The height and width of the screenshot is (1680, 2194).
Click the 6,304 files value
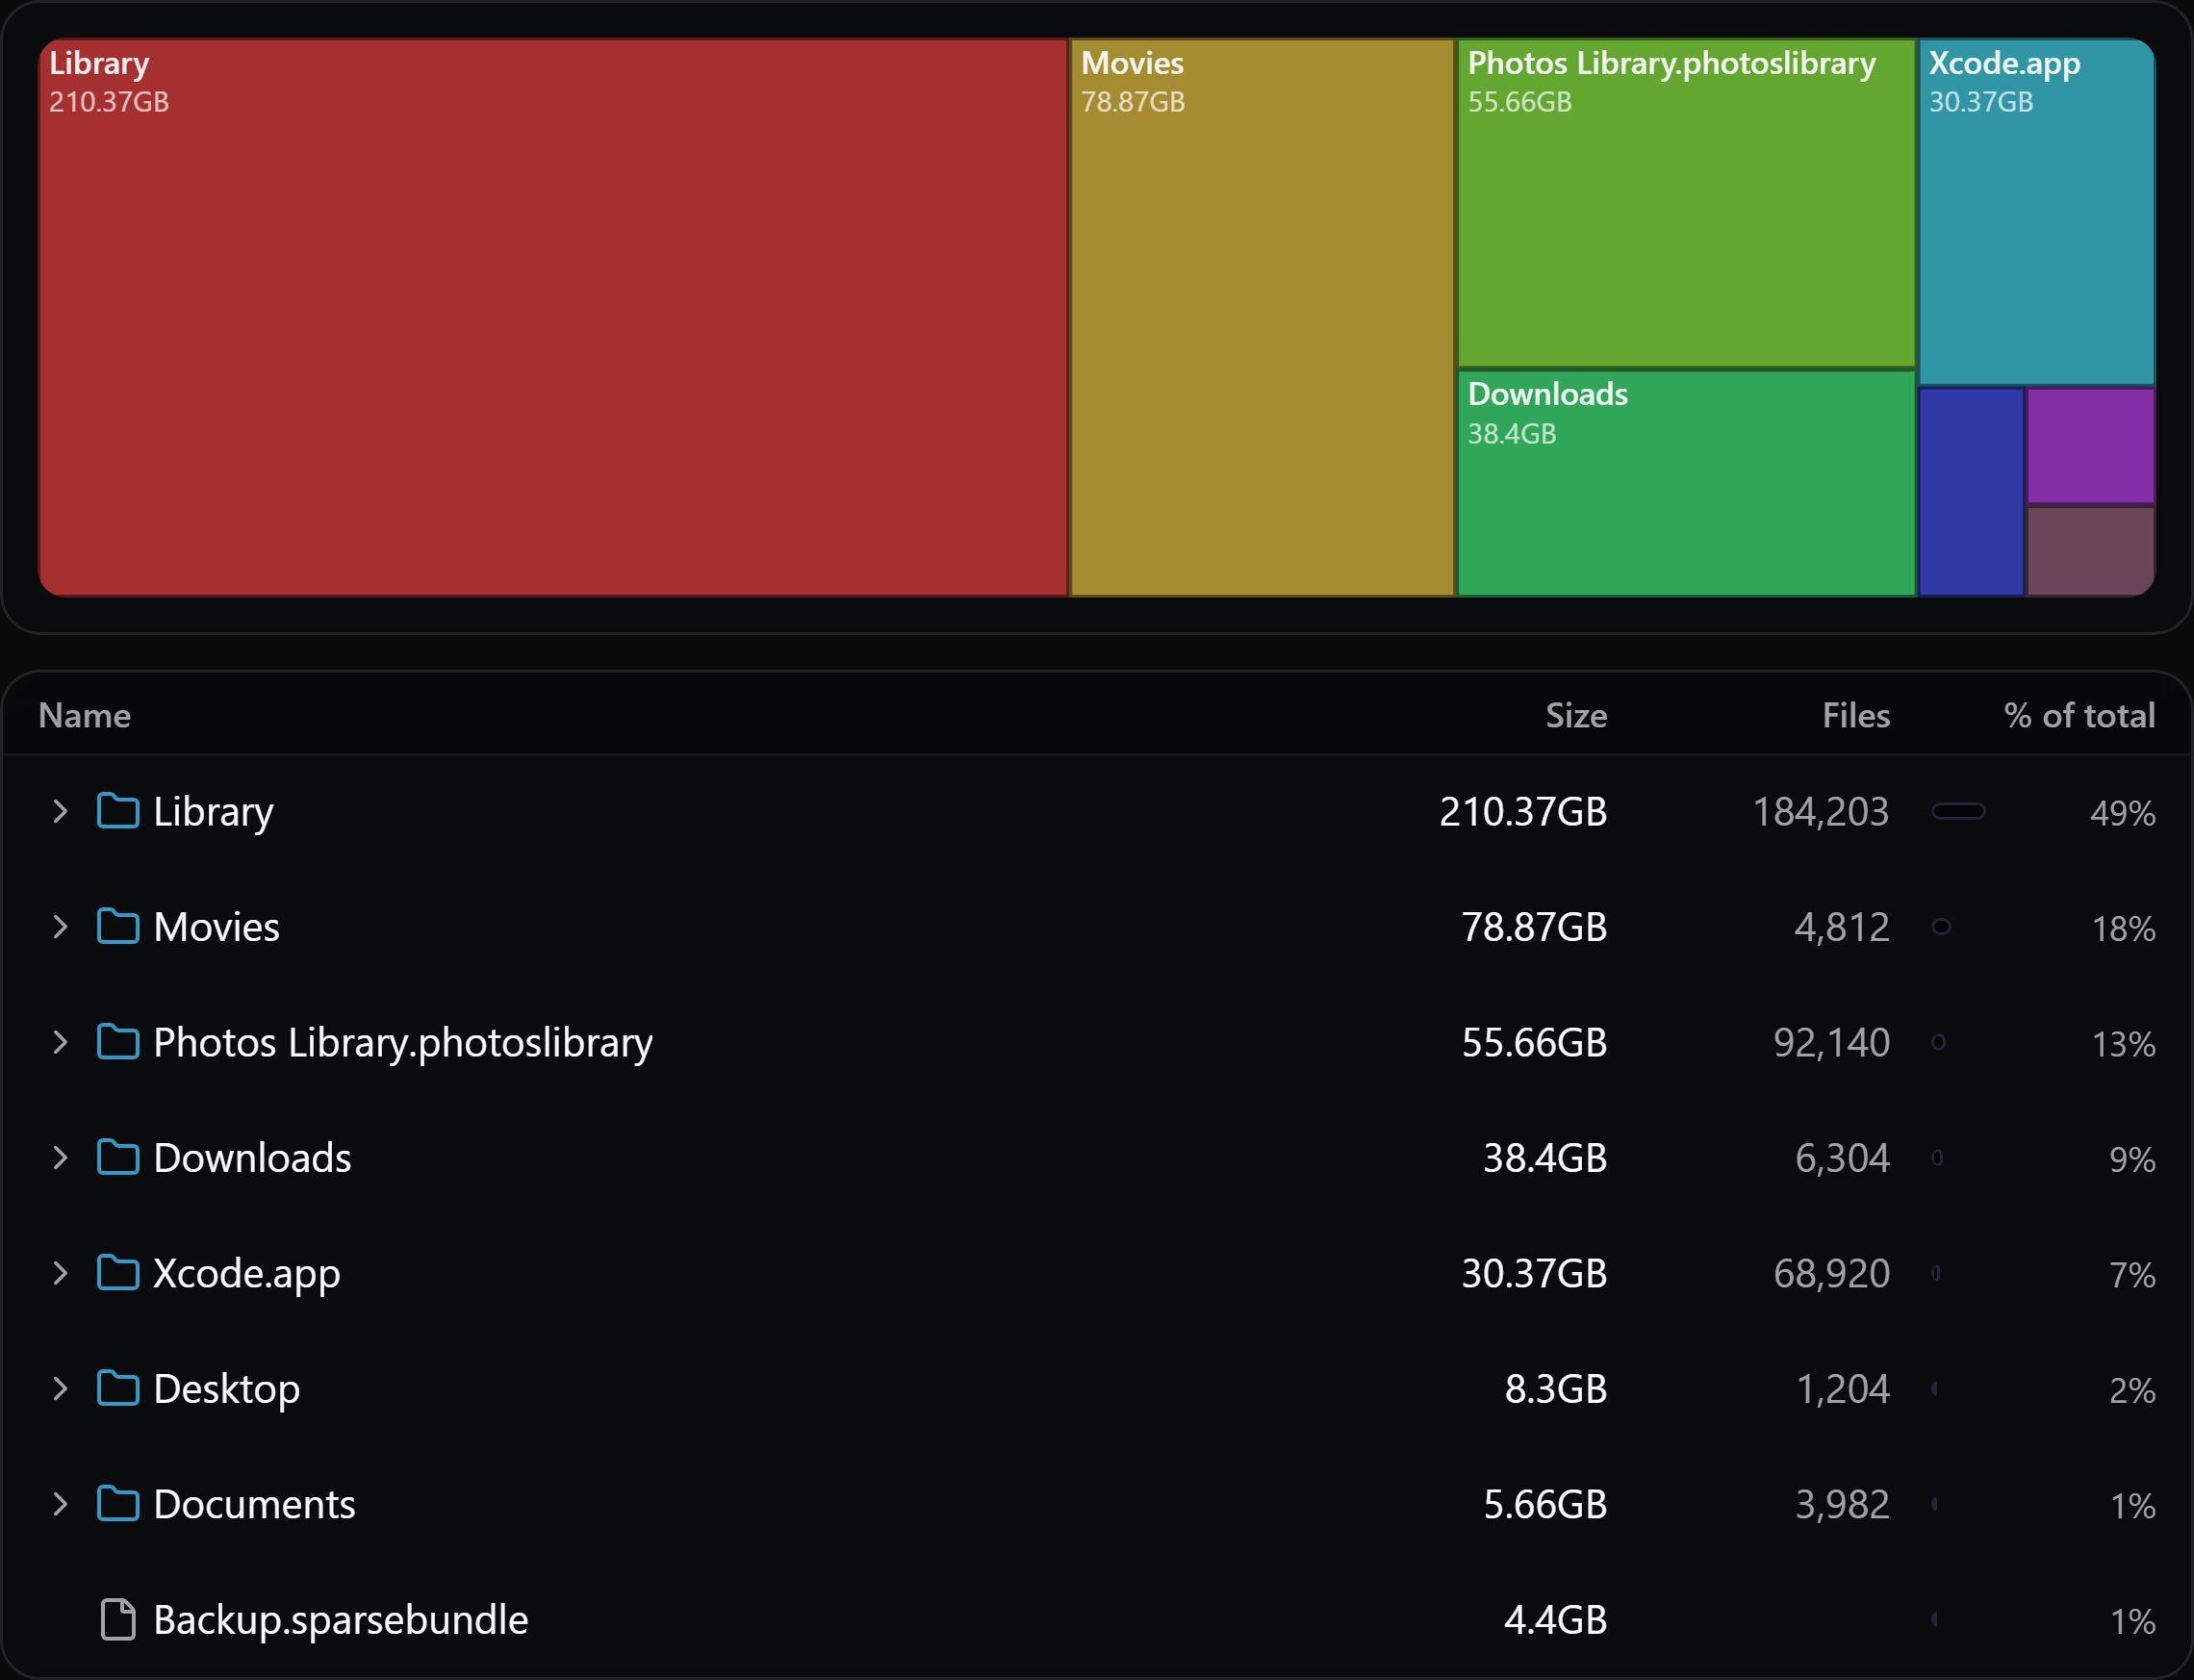pyautogui.click(x=1842, y=1158)
